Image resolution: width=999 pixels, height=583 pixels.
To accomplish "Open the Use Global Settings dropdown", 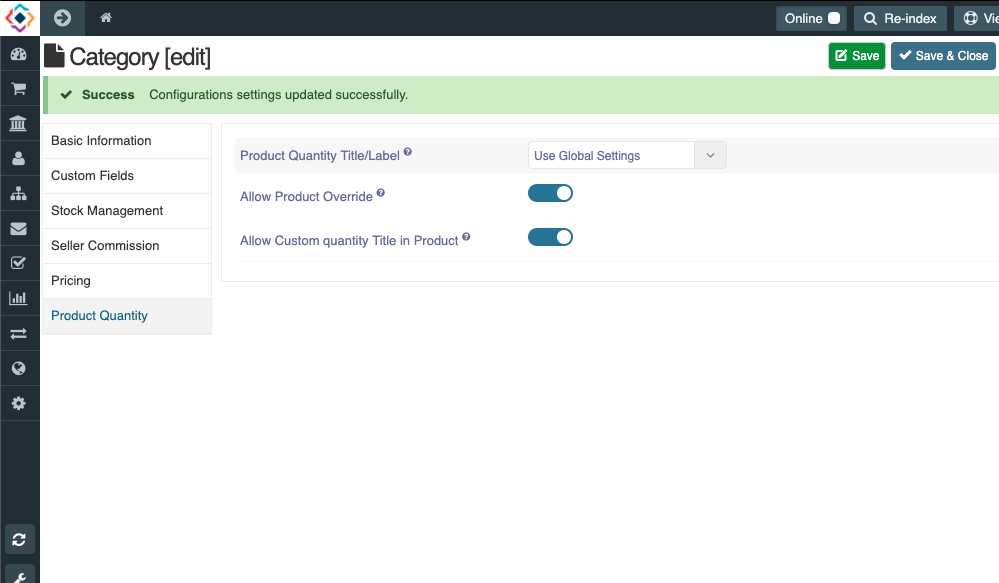I will (x=627, y=155).
